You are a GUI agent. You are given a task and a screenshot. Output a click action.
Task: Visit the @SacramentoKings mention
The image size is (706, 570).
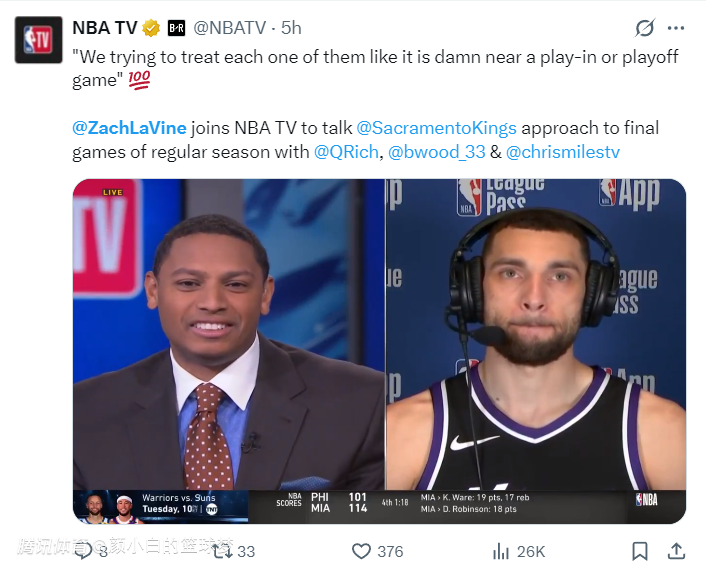click(x=437, y=129)
